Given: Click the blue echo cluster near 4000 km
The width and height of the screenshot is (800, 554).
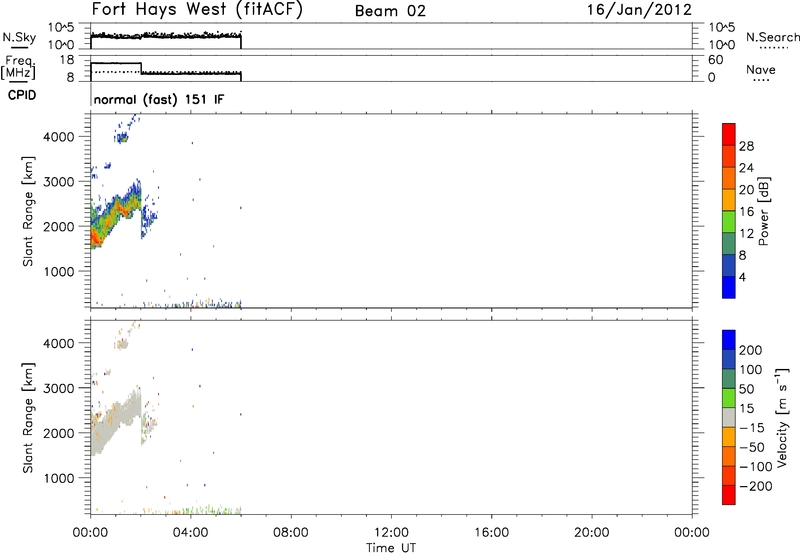Looking at the screenshot, I should 121,138.
